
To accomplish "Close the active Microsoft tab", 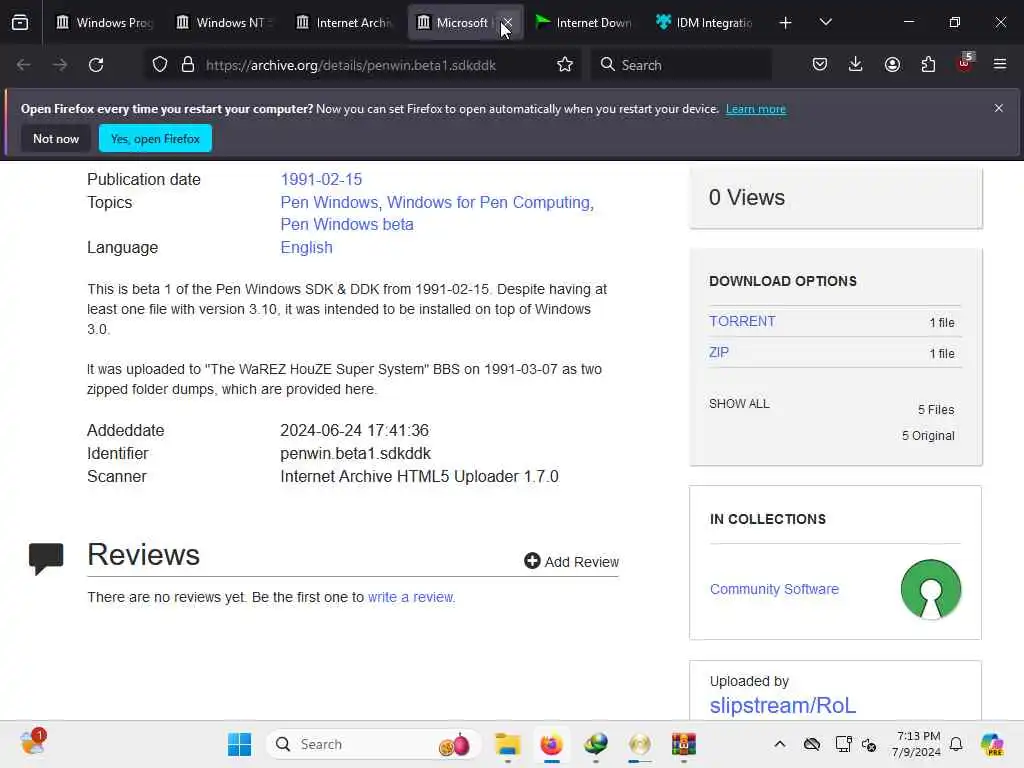I will (x=507, y=23).
